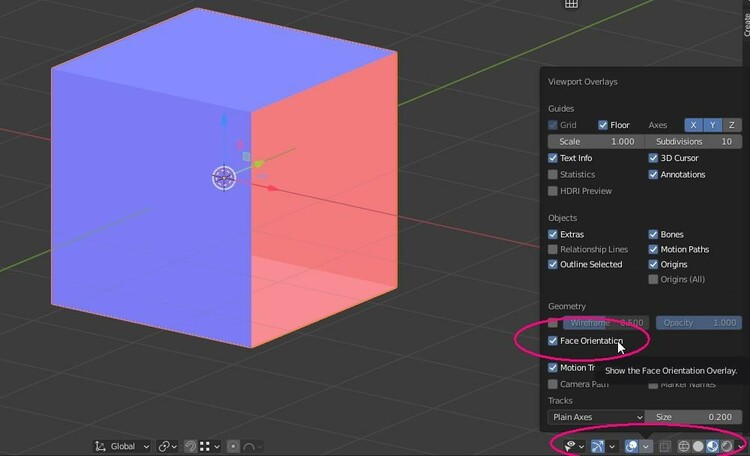Viewport: 750px width, 456px height.
Task: Switch to rendered shading mode
Action: pos(727,446)
